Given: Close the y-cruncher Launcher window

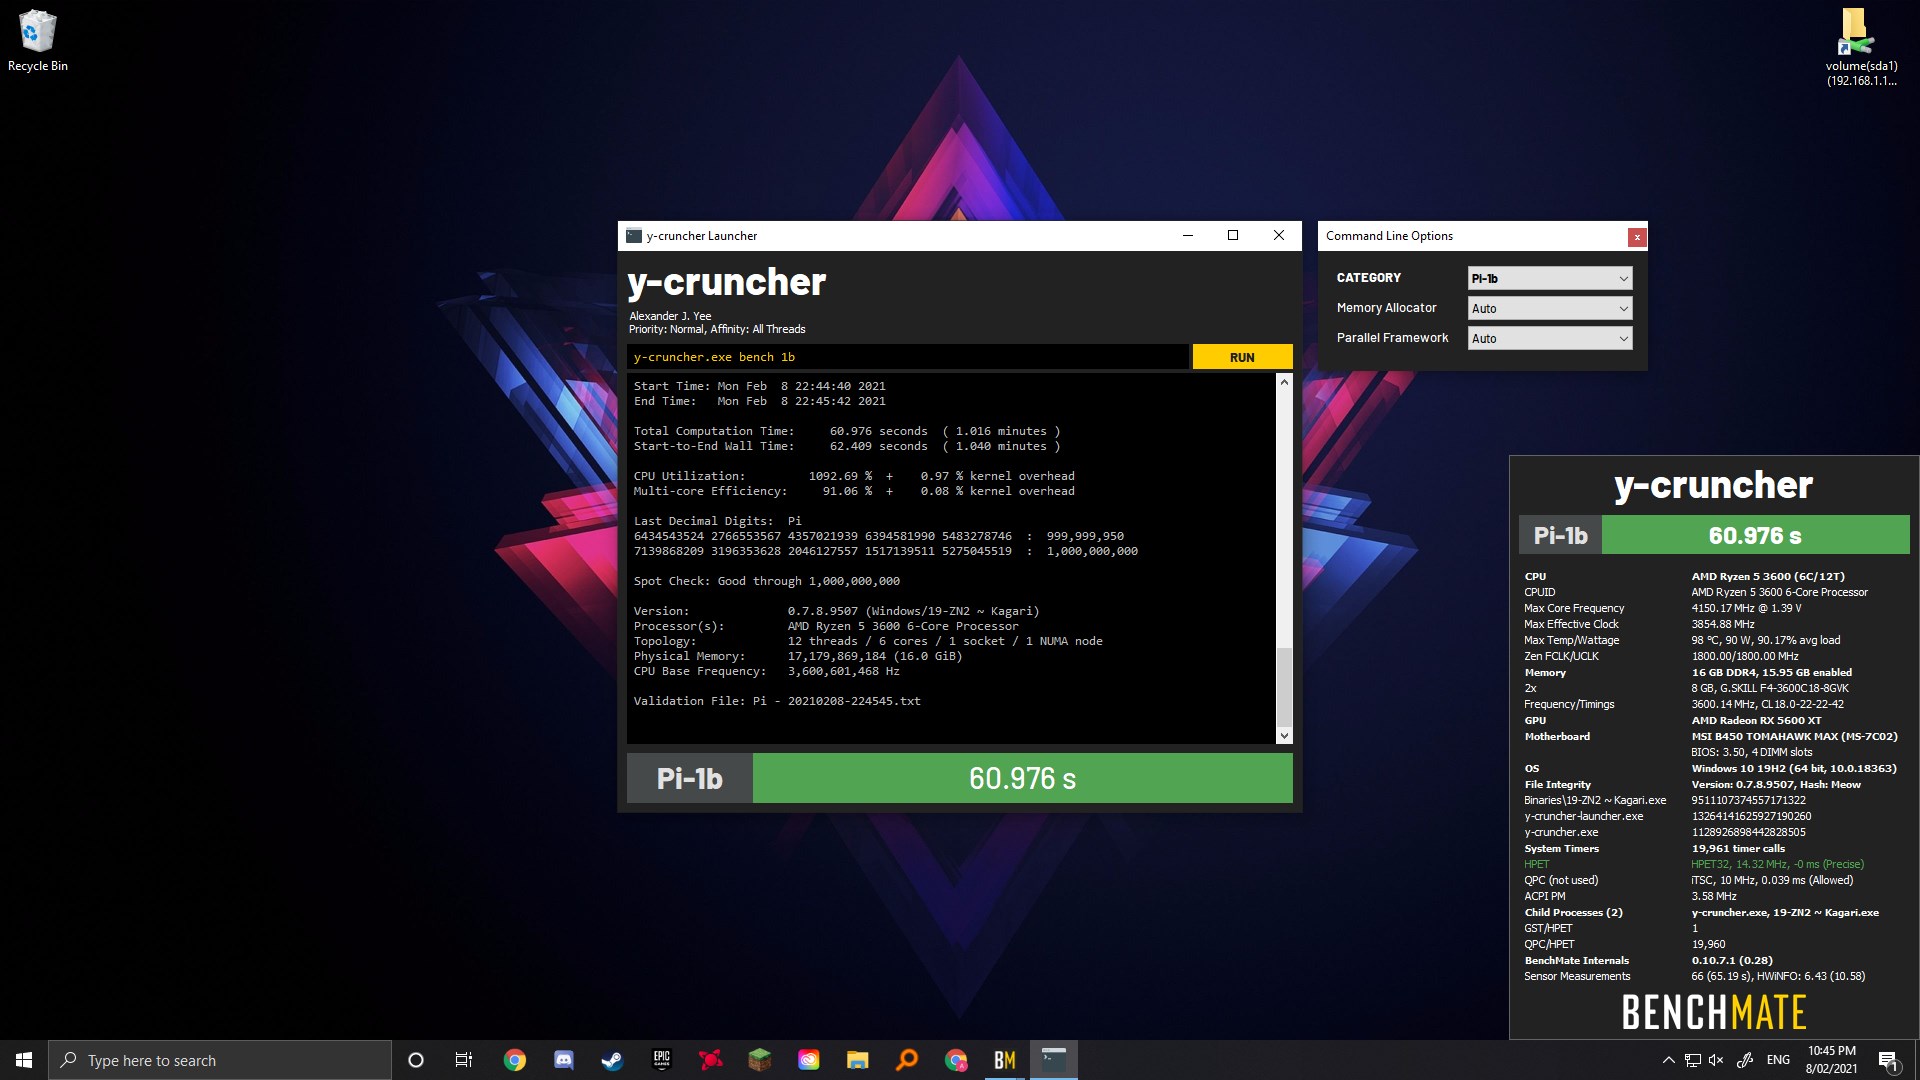Looking at the screenshot, I should point(1279,236).
